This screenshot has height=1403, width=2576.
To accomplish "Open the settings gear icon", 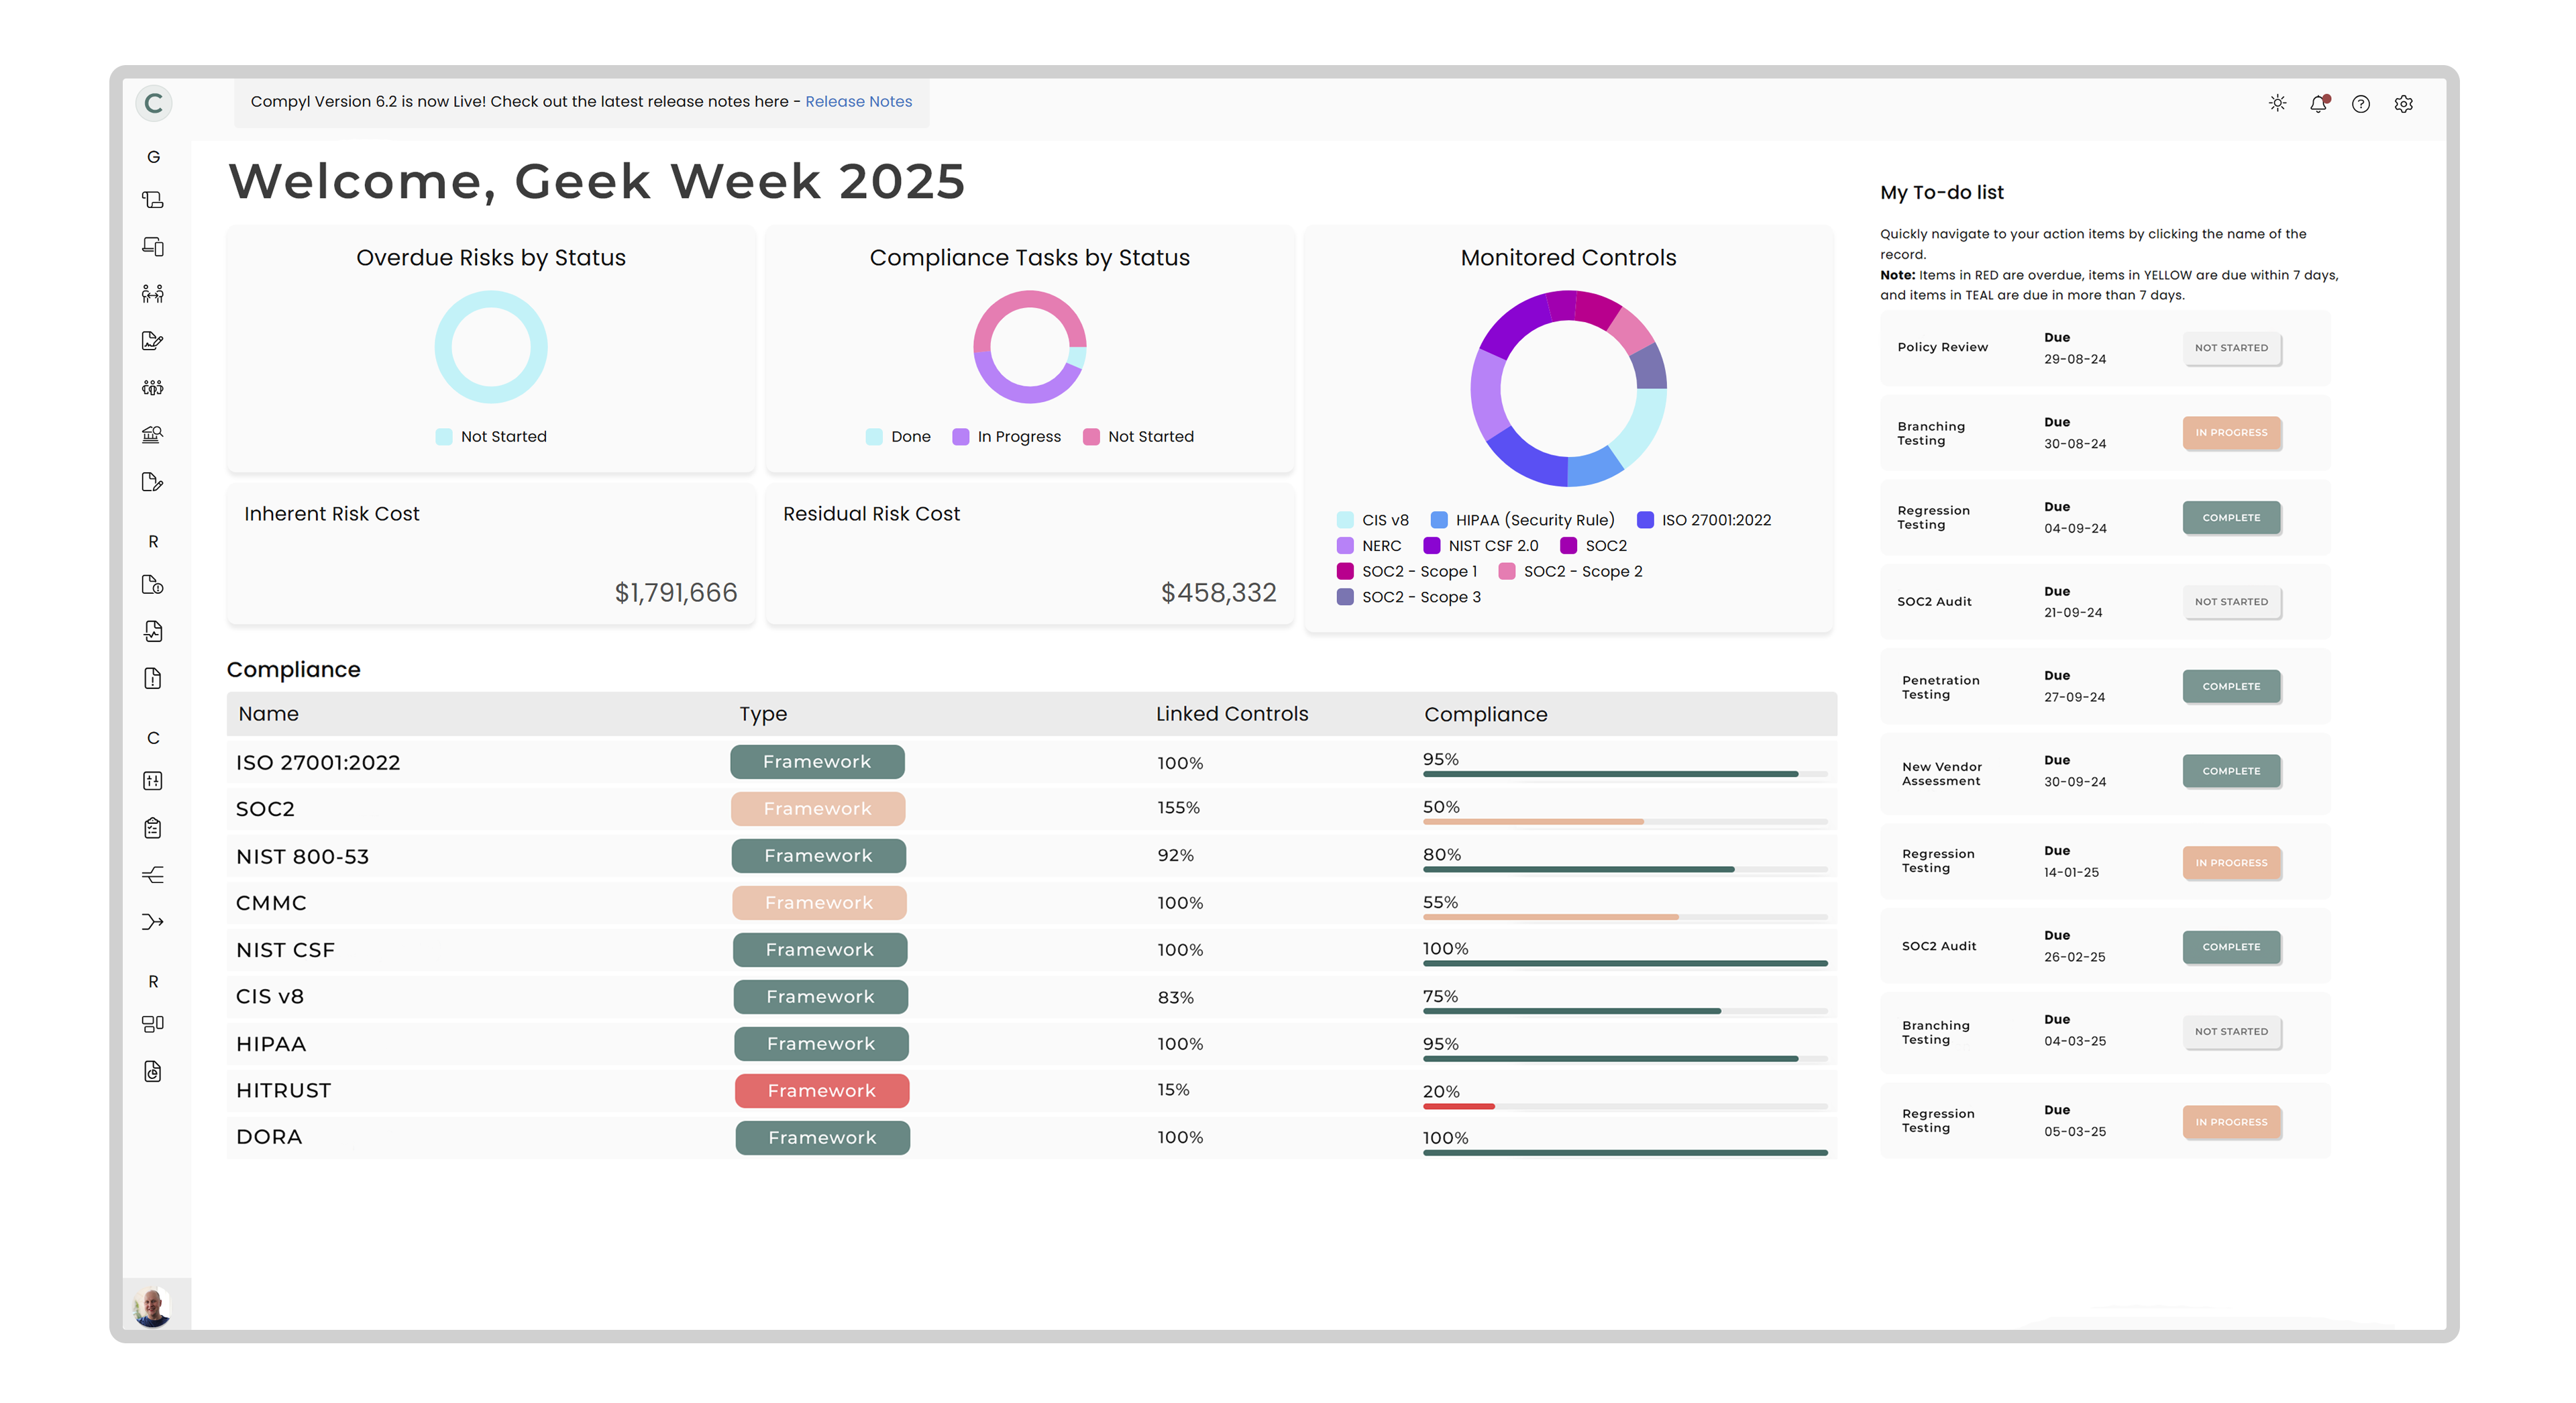I will coord(2404,104).
